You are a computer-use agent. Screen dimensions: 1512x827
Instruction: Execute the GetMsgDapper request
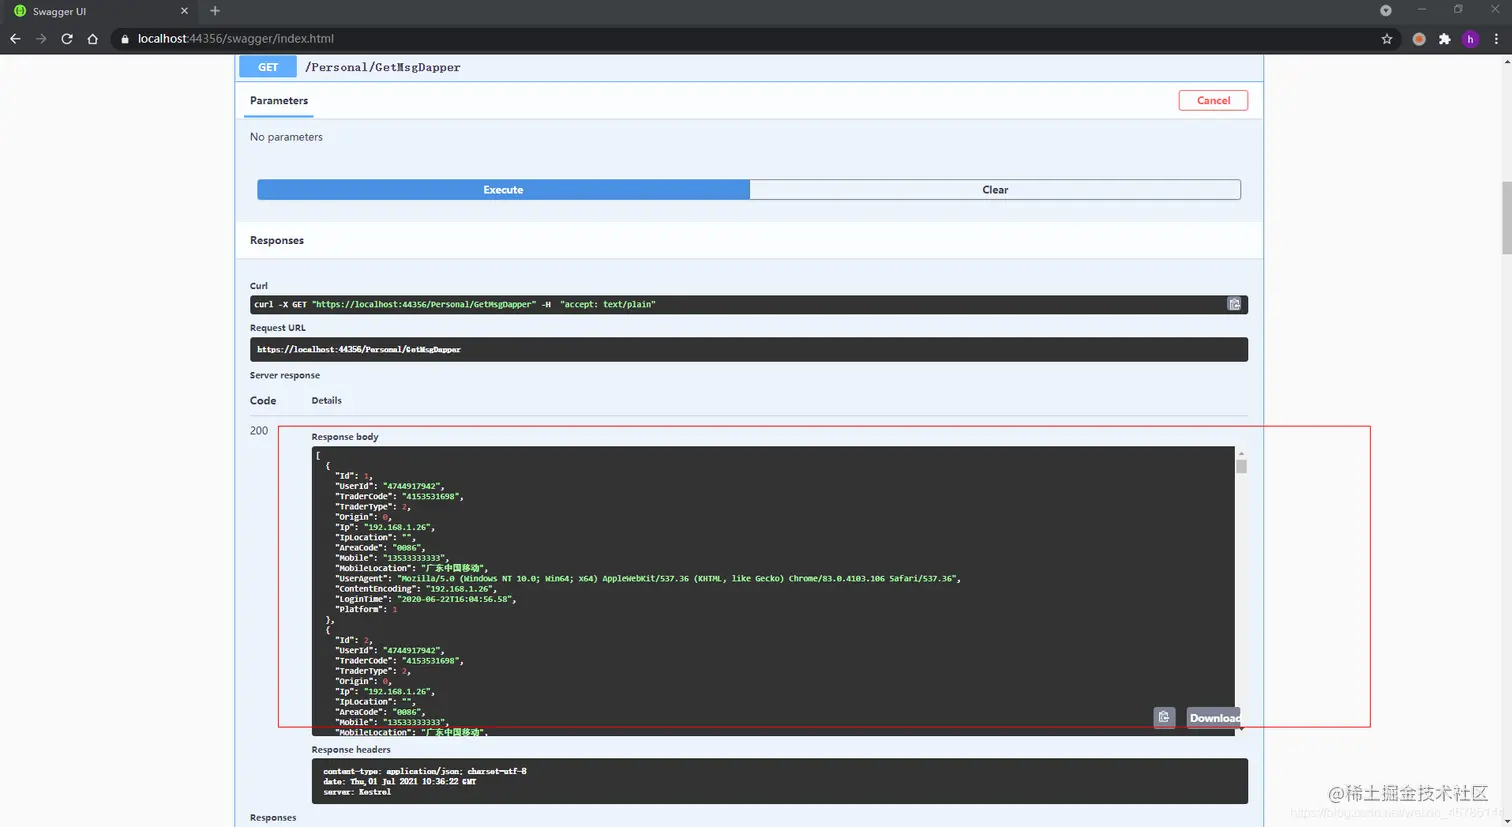point(503,190)
